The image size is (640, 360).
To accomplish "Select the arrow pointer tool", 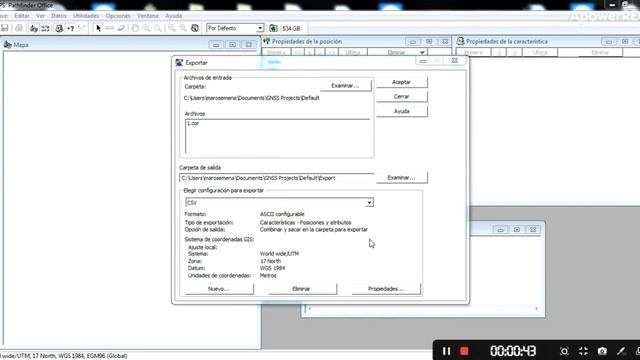I will point(98,28).
